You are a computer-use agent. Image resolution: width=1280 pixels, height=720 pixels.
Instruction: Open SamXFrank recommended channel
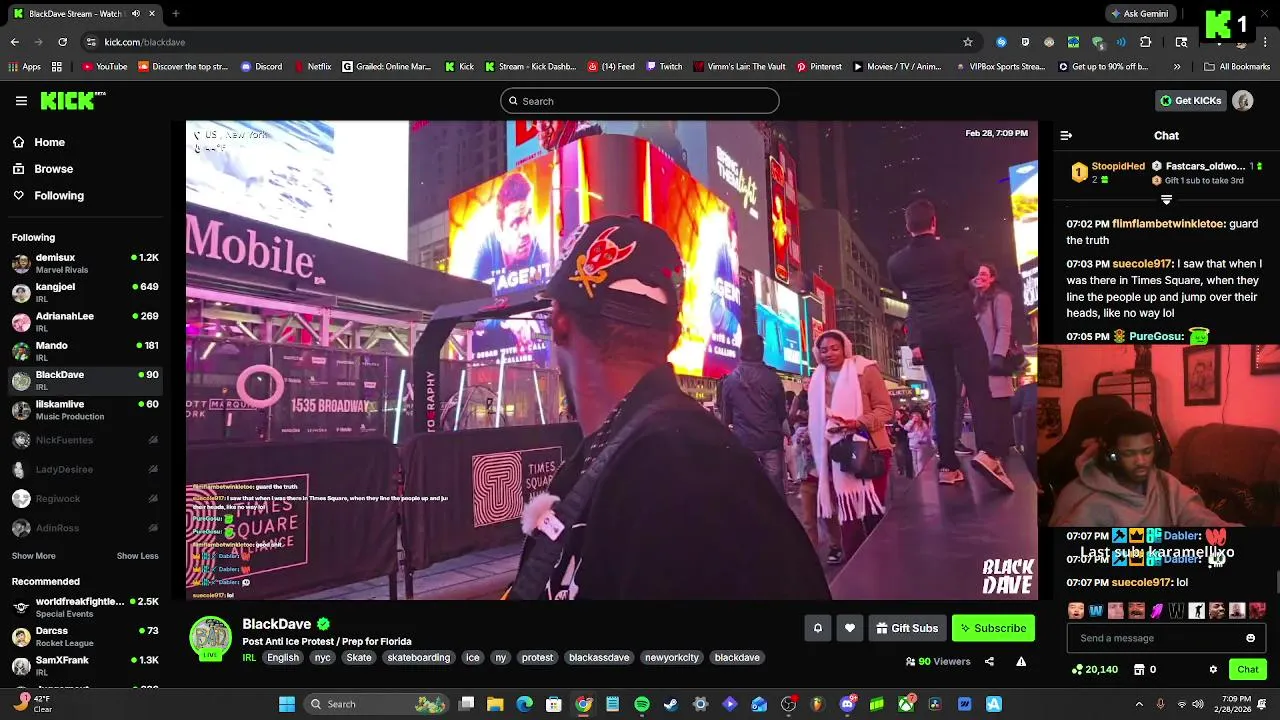pos(85,666)
